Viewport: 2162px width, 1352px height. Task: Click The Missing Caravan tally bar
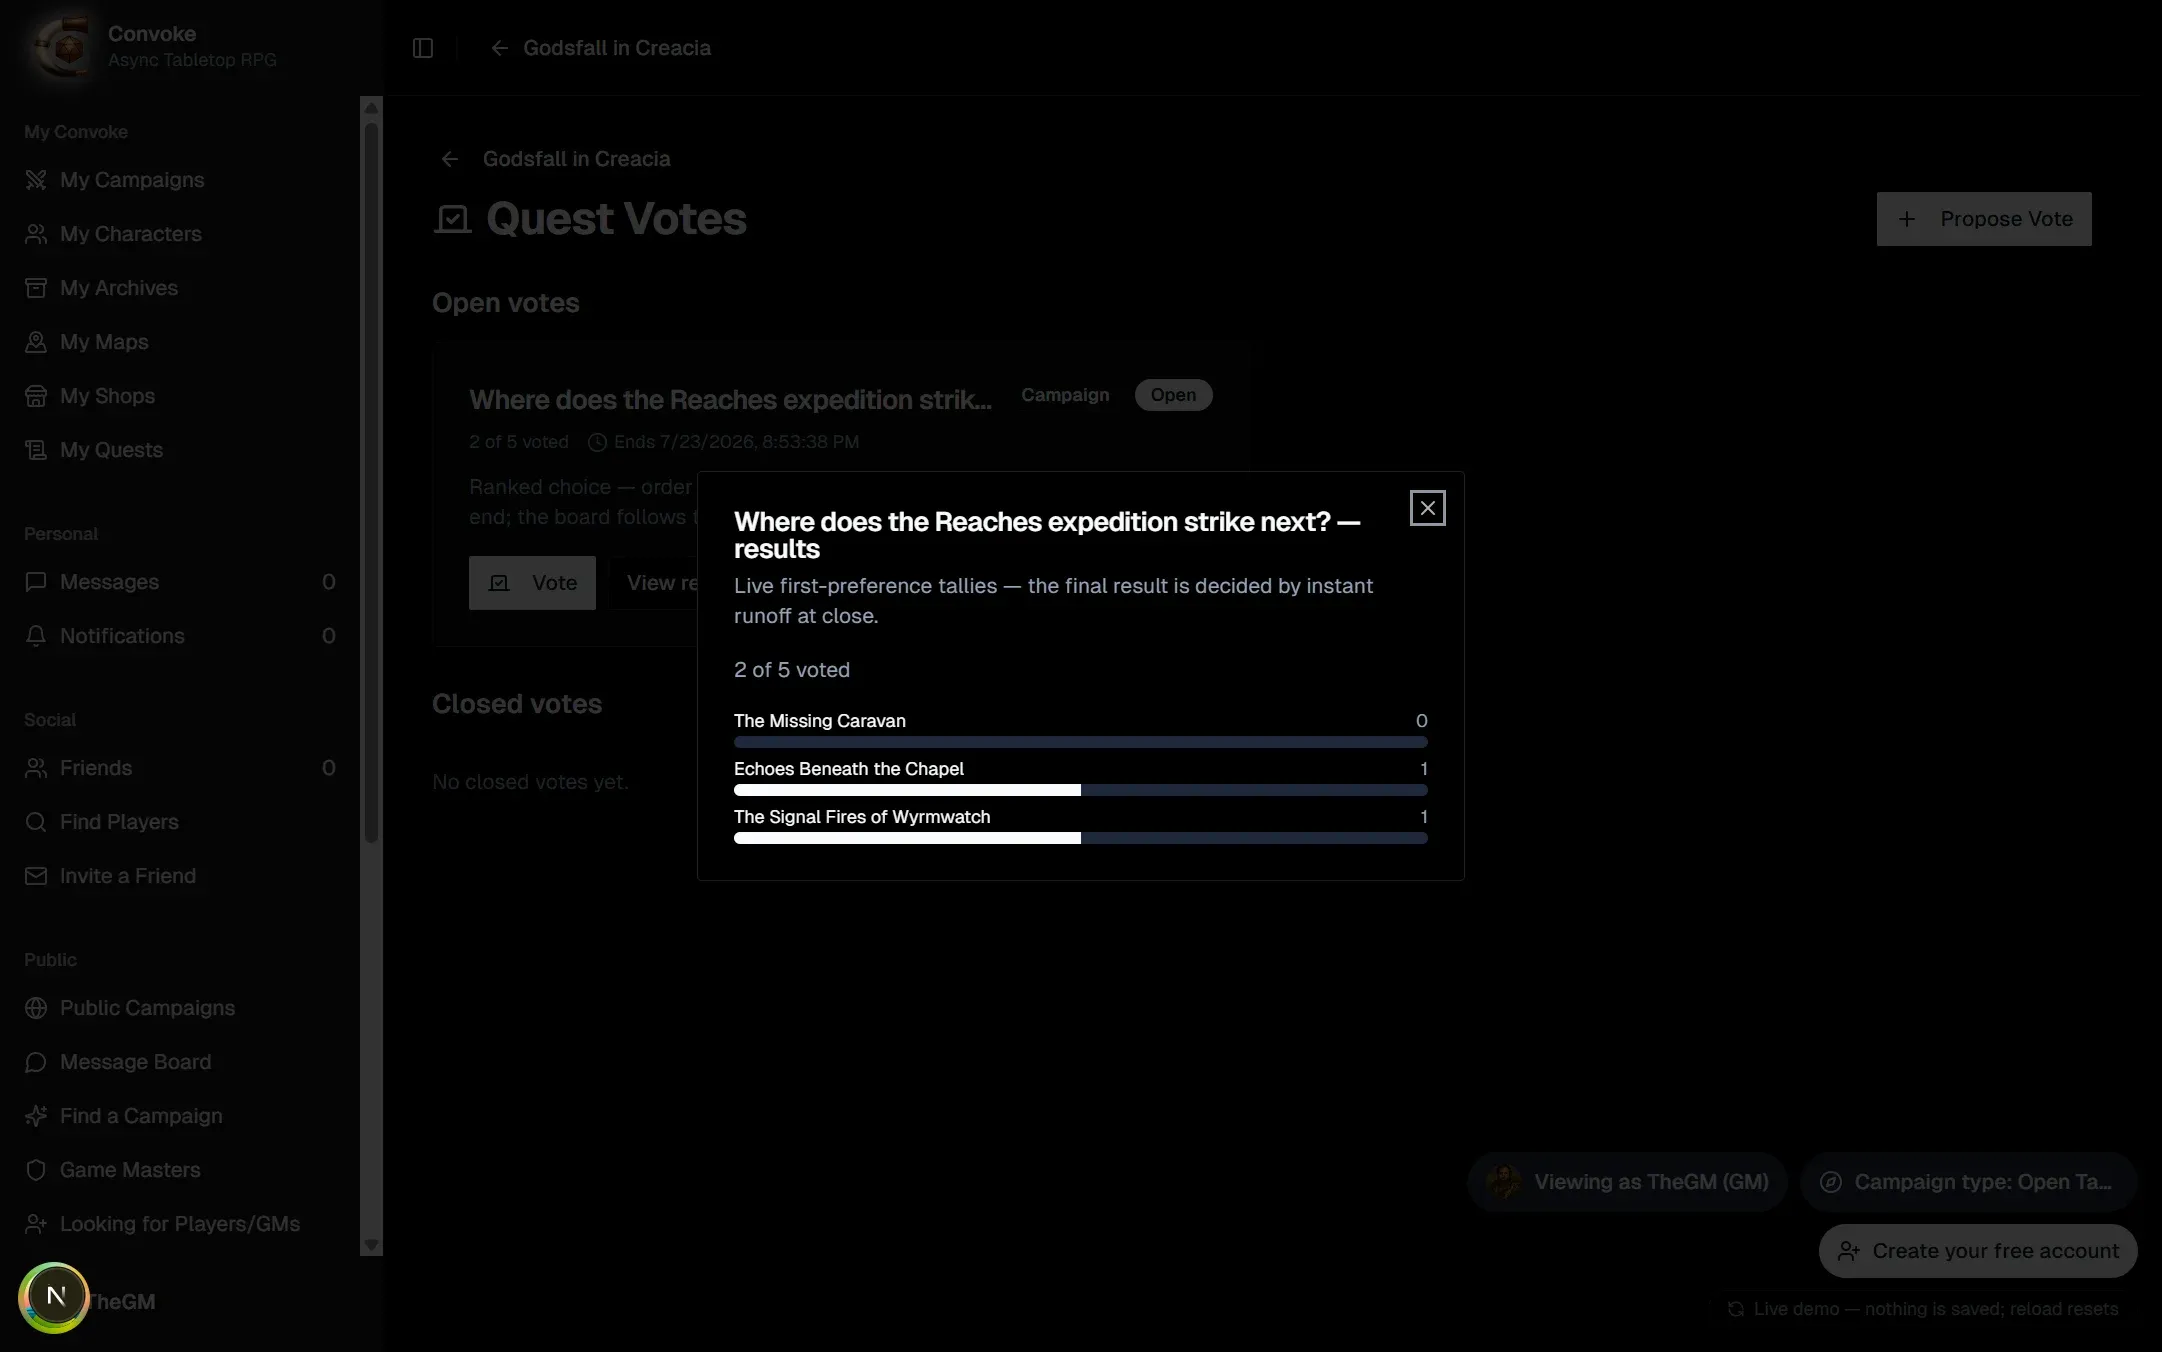(x=1080, y=742)
